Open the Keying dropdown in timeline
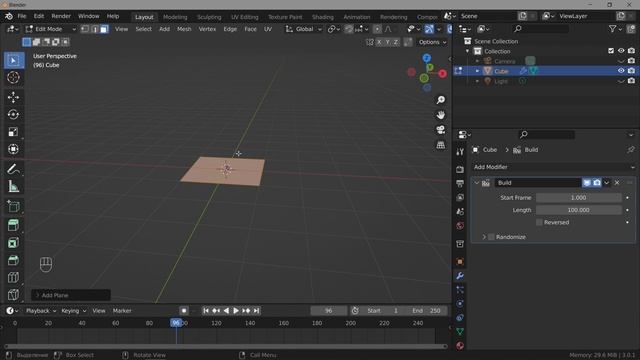Image resolution: width=640 pixels, height=360 pixels. (73, 311)
